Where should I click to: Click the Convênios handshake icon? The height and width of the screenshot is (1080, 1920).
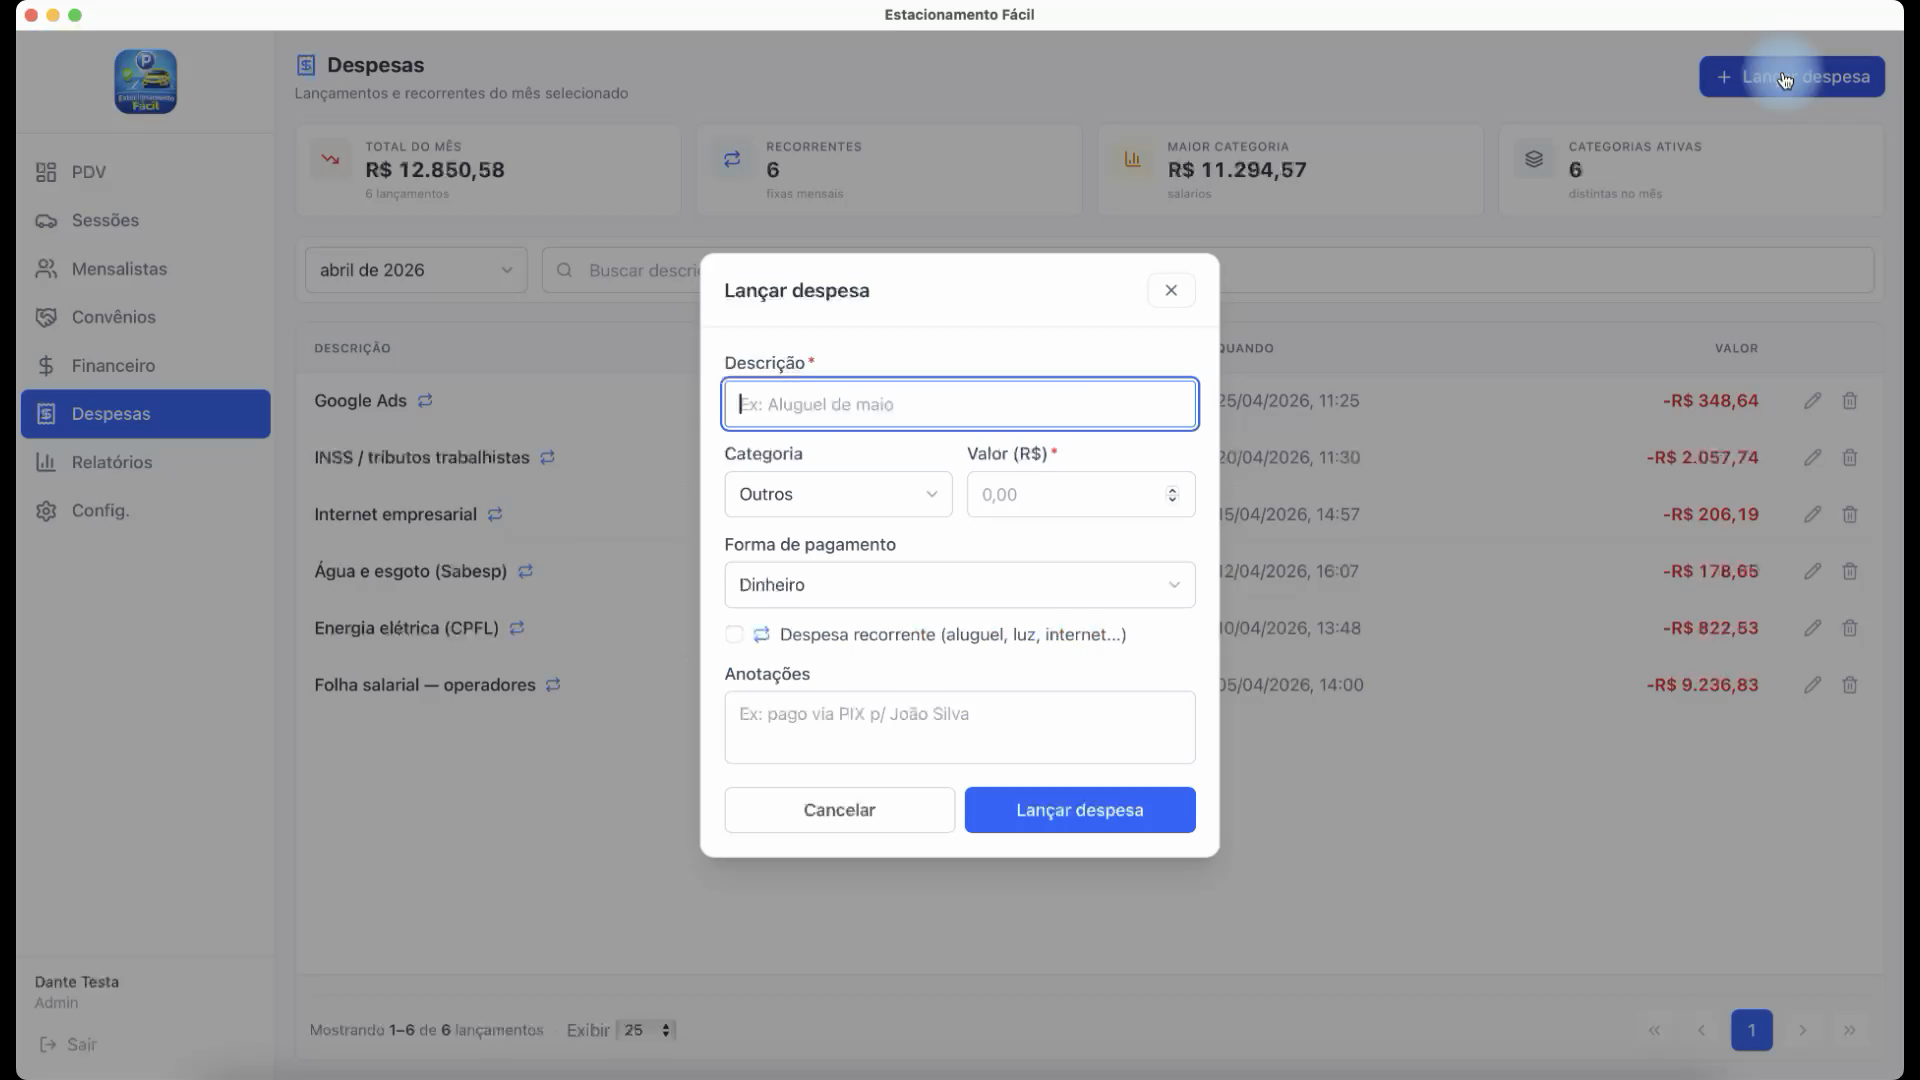coord(46,317)
